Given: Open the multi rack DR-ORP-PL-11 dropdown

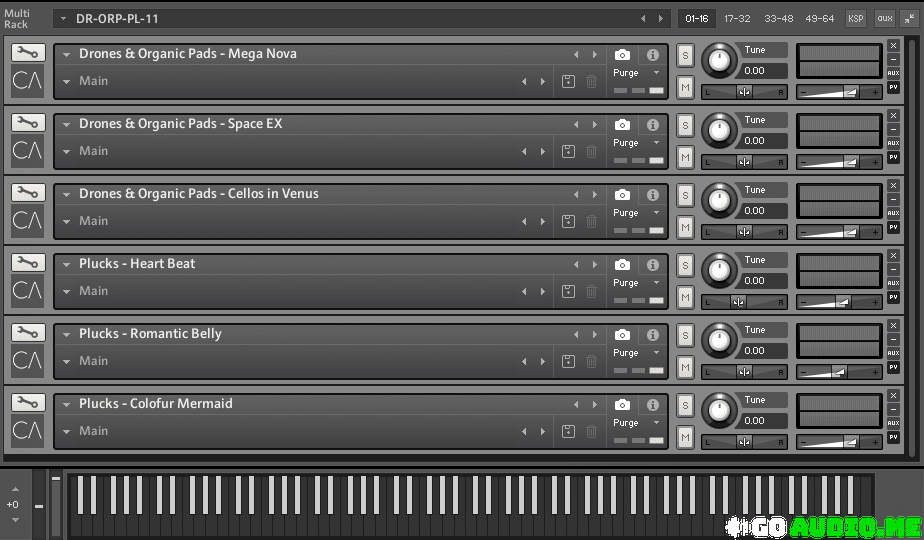Looking at the screenshot, I should click(x=63, y=19).
